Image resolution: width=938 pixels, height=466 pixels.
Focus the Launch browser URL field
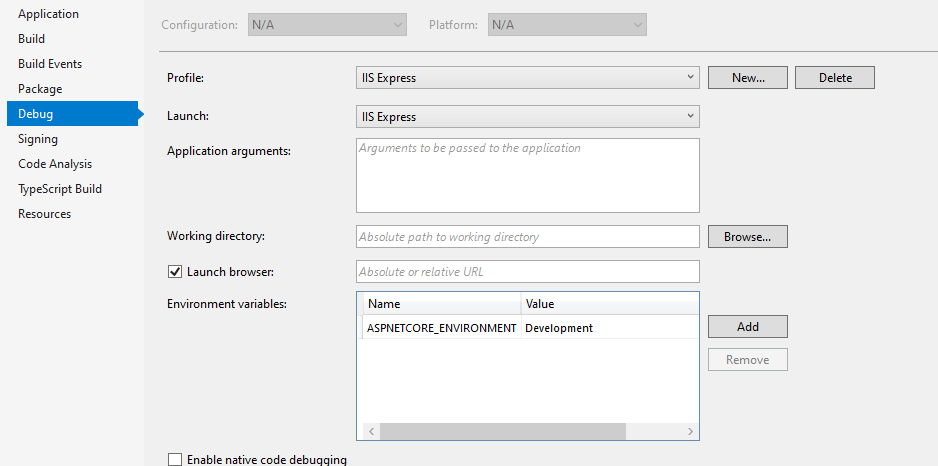(x=527, y=272)
